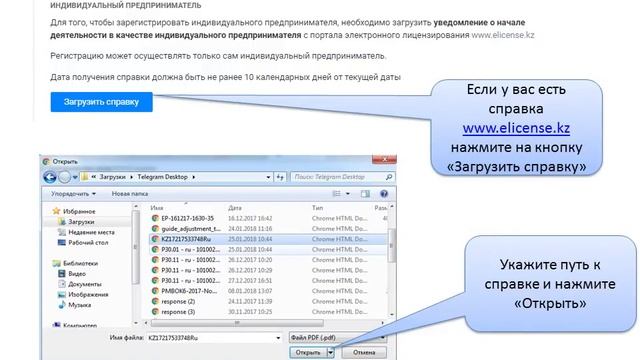The image size is (640, 360).
Task: Open the view options dropdown arrow
Action: pyautogui.click(x=348, y=194)
